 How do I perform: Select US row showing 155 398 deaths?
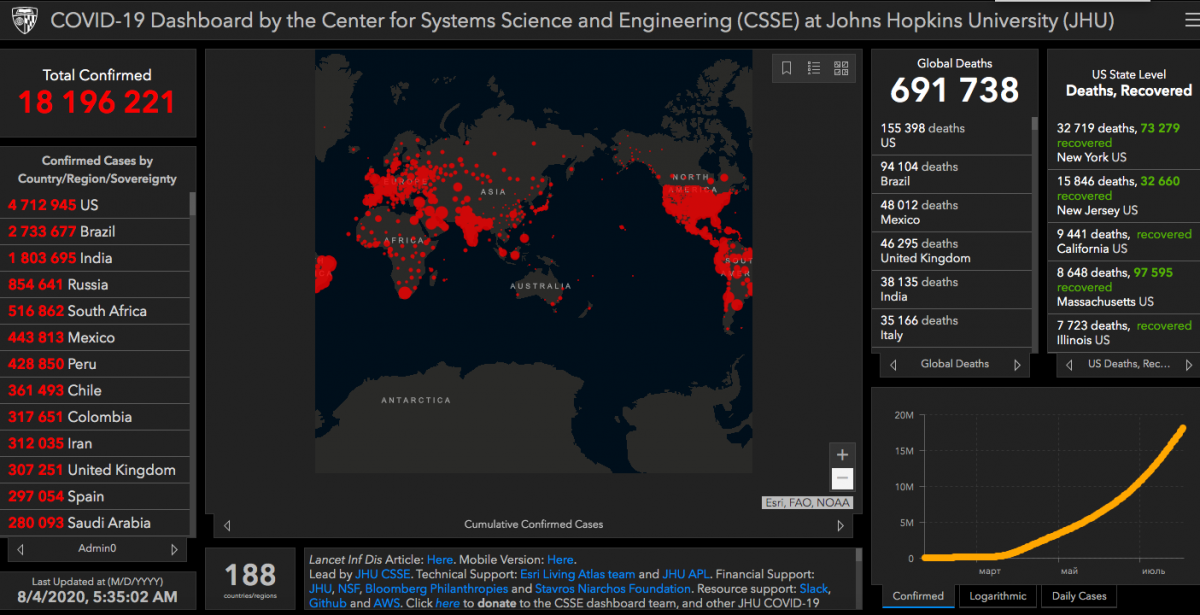point(953,136)
